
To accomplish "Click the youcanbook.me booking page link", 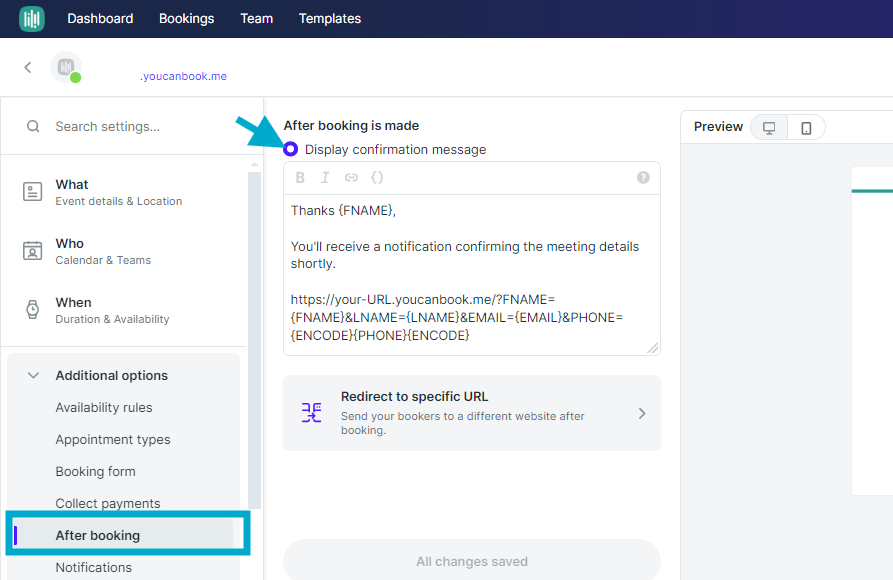I will (183, 76).
